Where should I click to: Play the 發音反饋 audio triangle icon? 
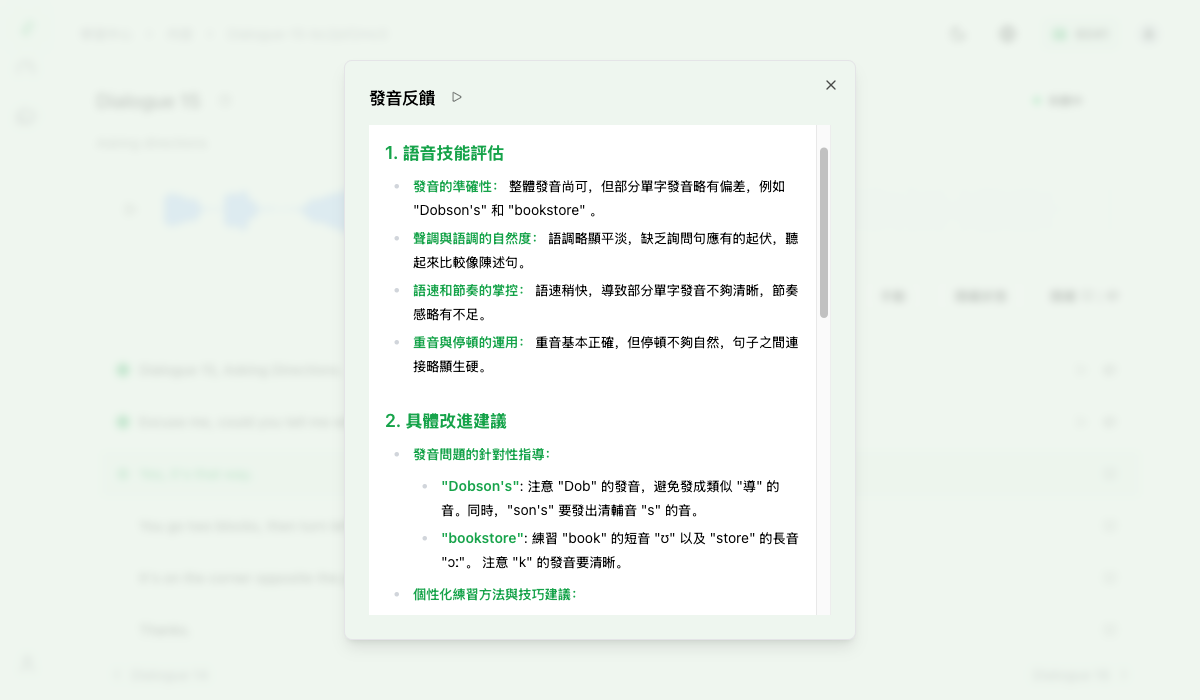pos(458,97)
